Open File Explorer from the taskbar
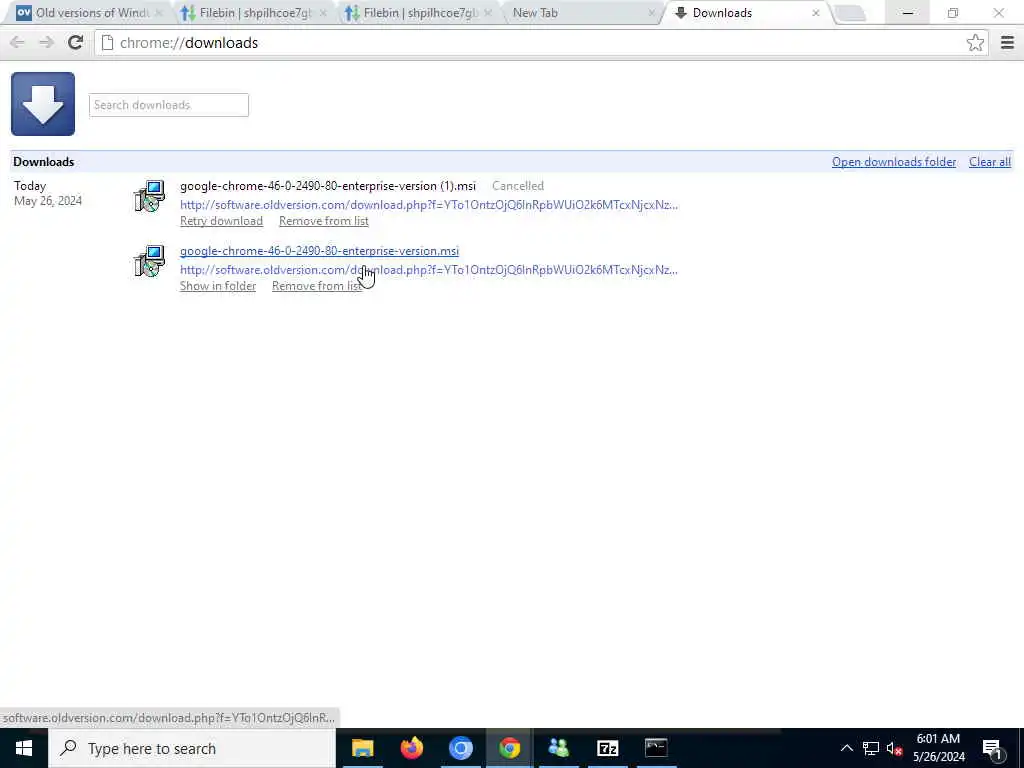Viewport: 1024px width, 768px height. (x=362, y=748)
